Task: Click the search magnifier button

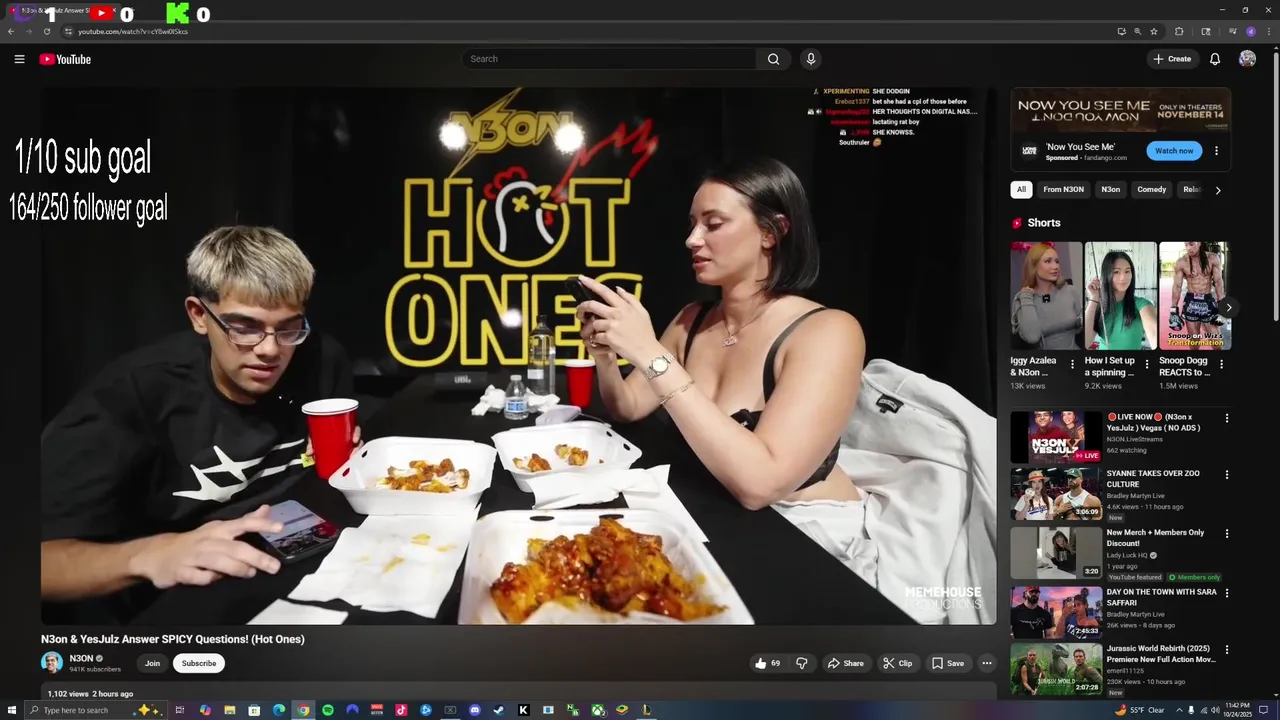Action: pyautogui.click(x=773, y=59)
